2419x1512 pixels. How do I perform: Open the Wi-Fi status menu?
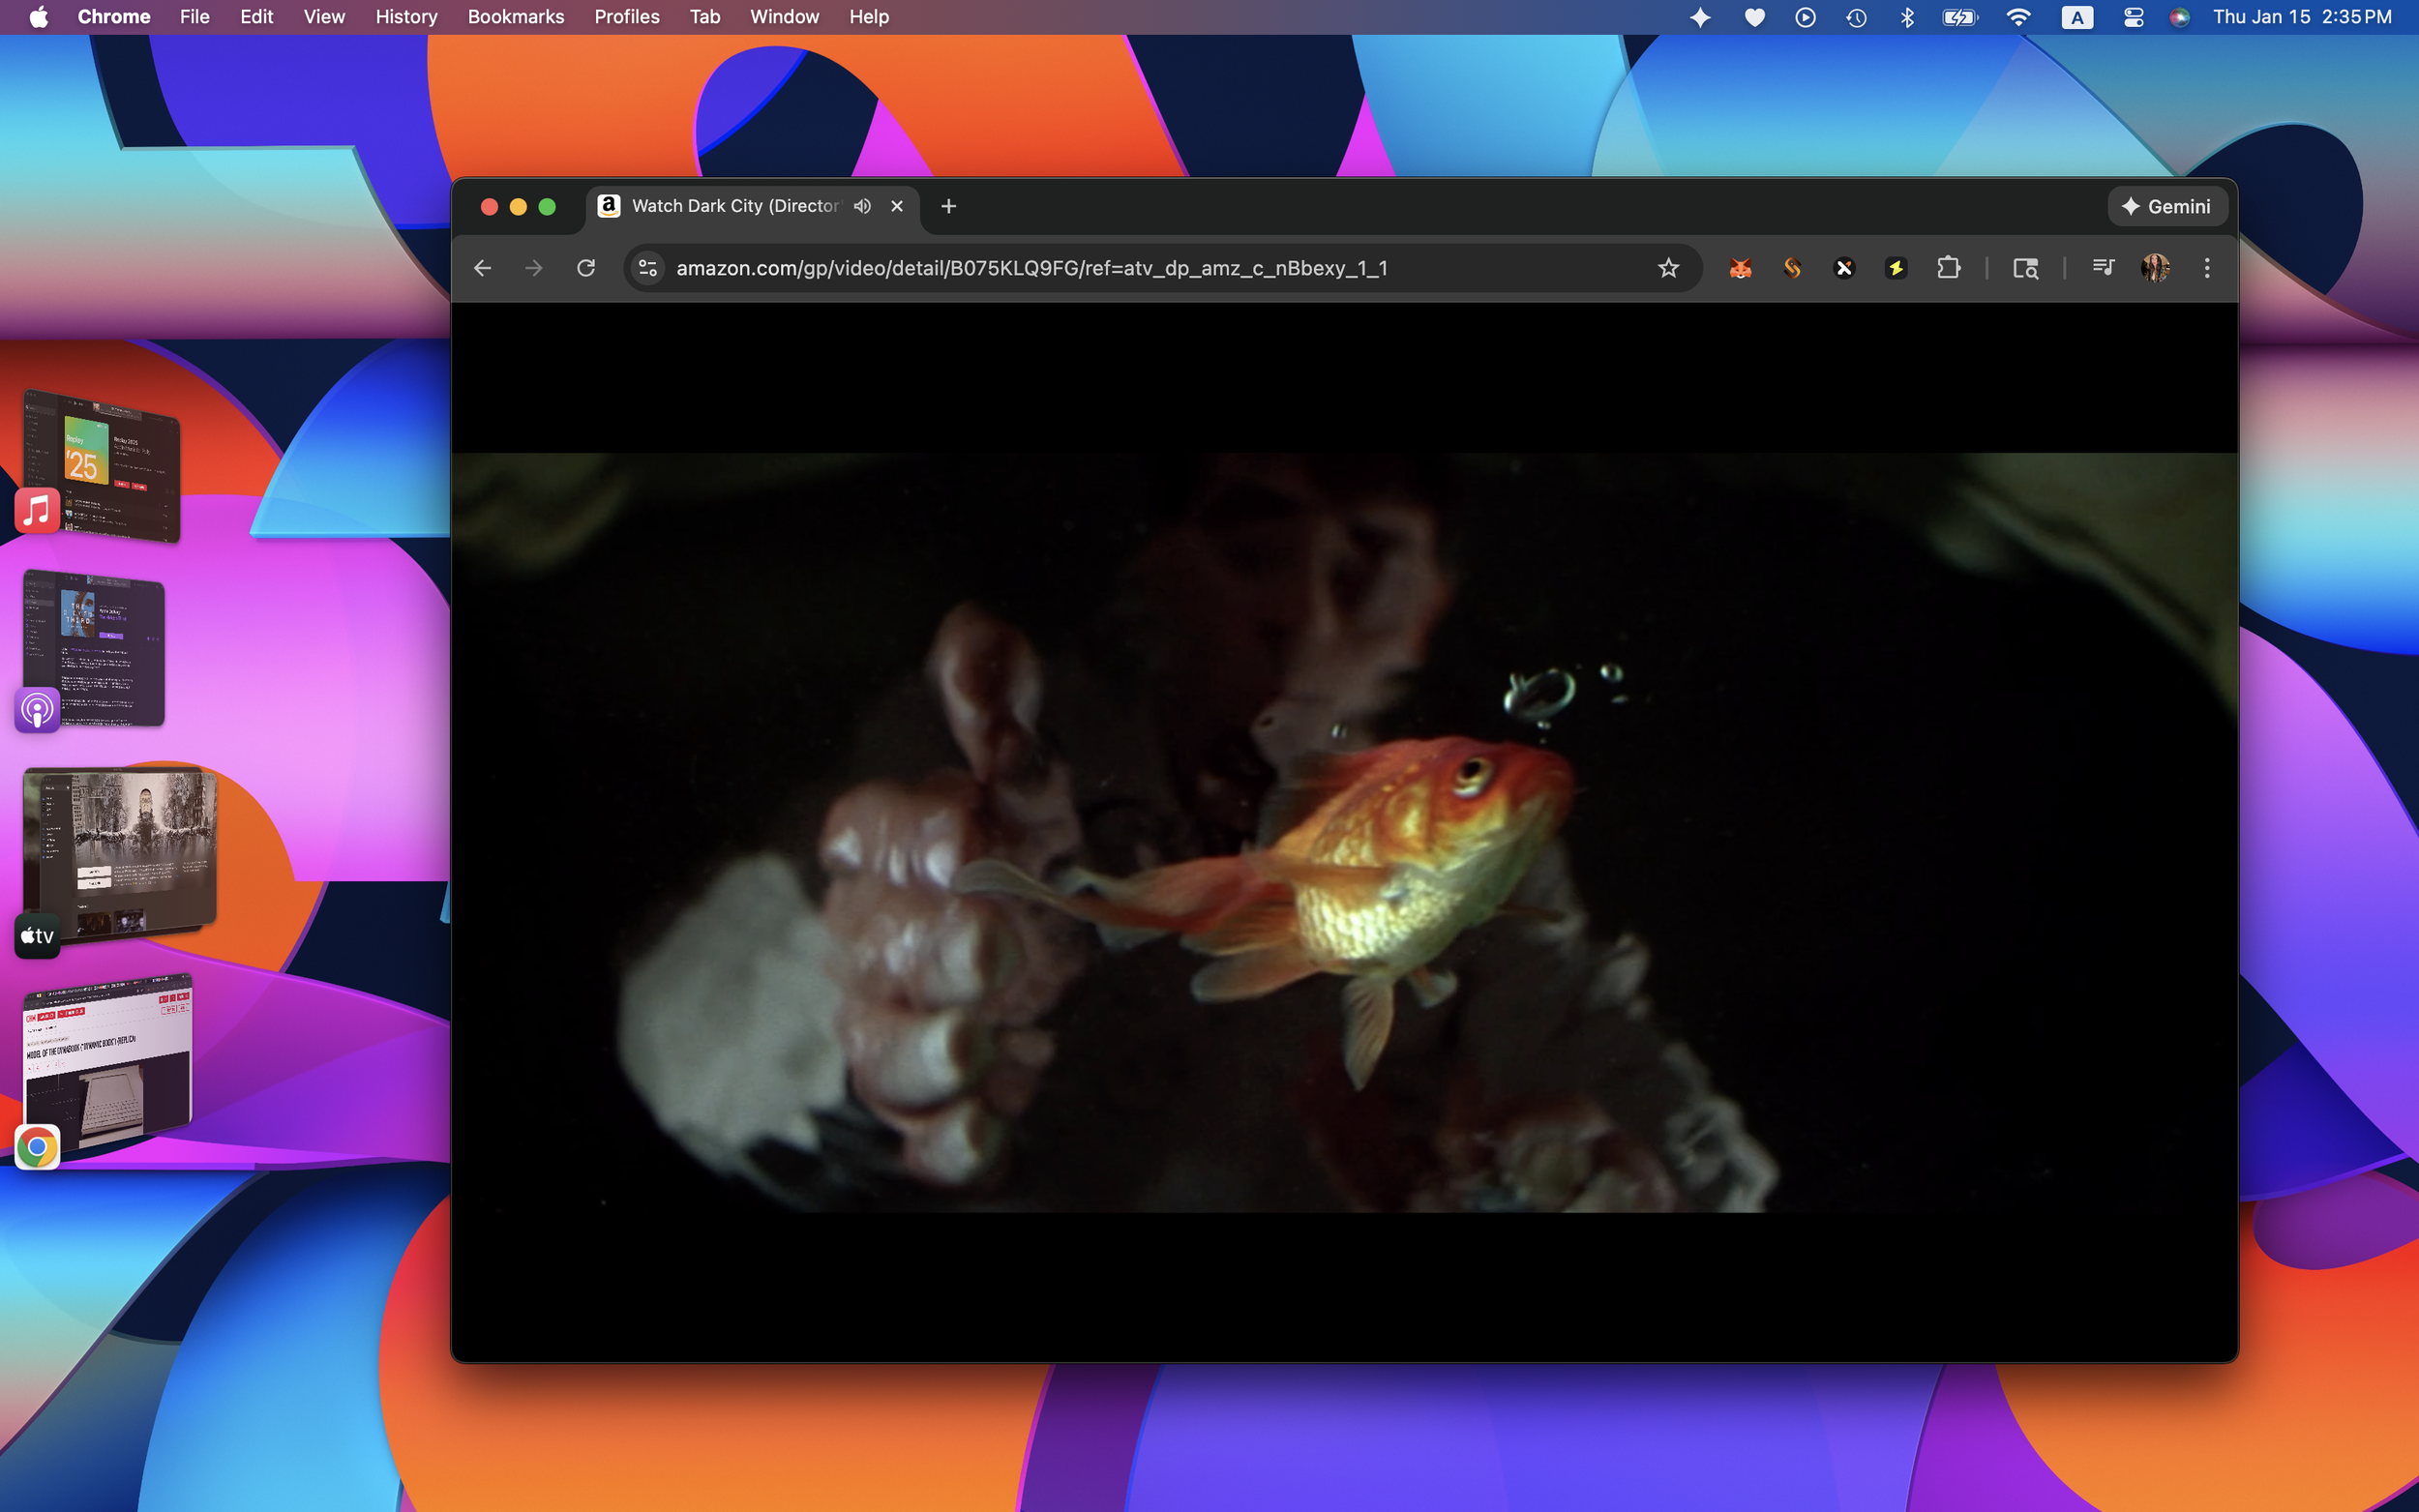[x=2019, y=17]
